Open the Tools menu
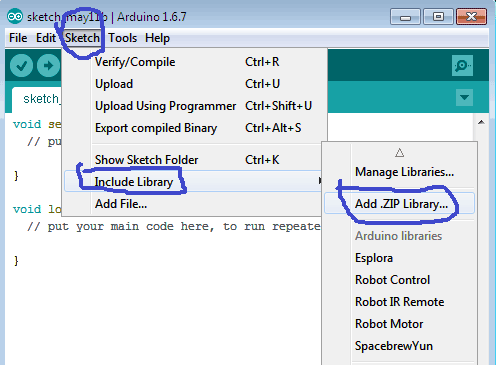 (x=122, y=38)
